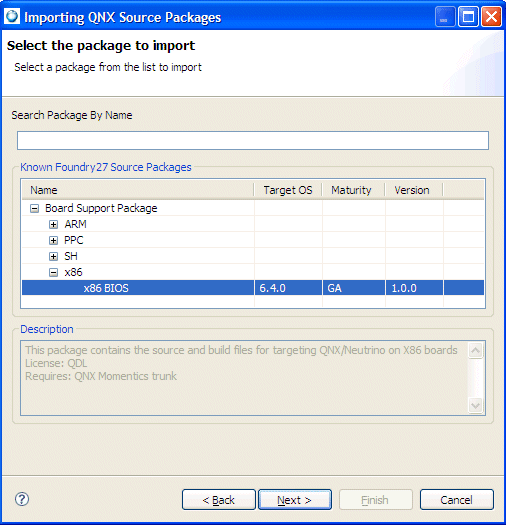Expand the PPC tree node

click(x=53, y=240)
